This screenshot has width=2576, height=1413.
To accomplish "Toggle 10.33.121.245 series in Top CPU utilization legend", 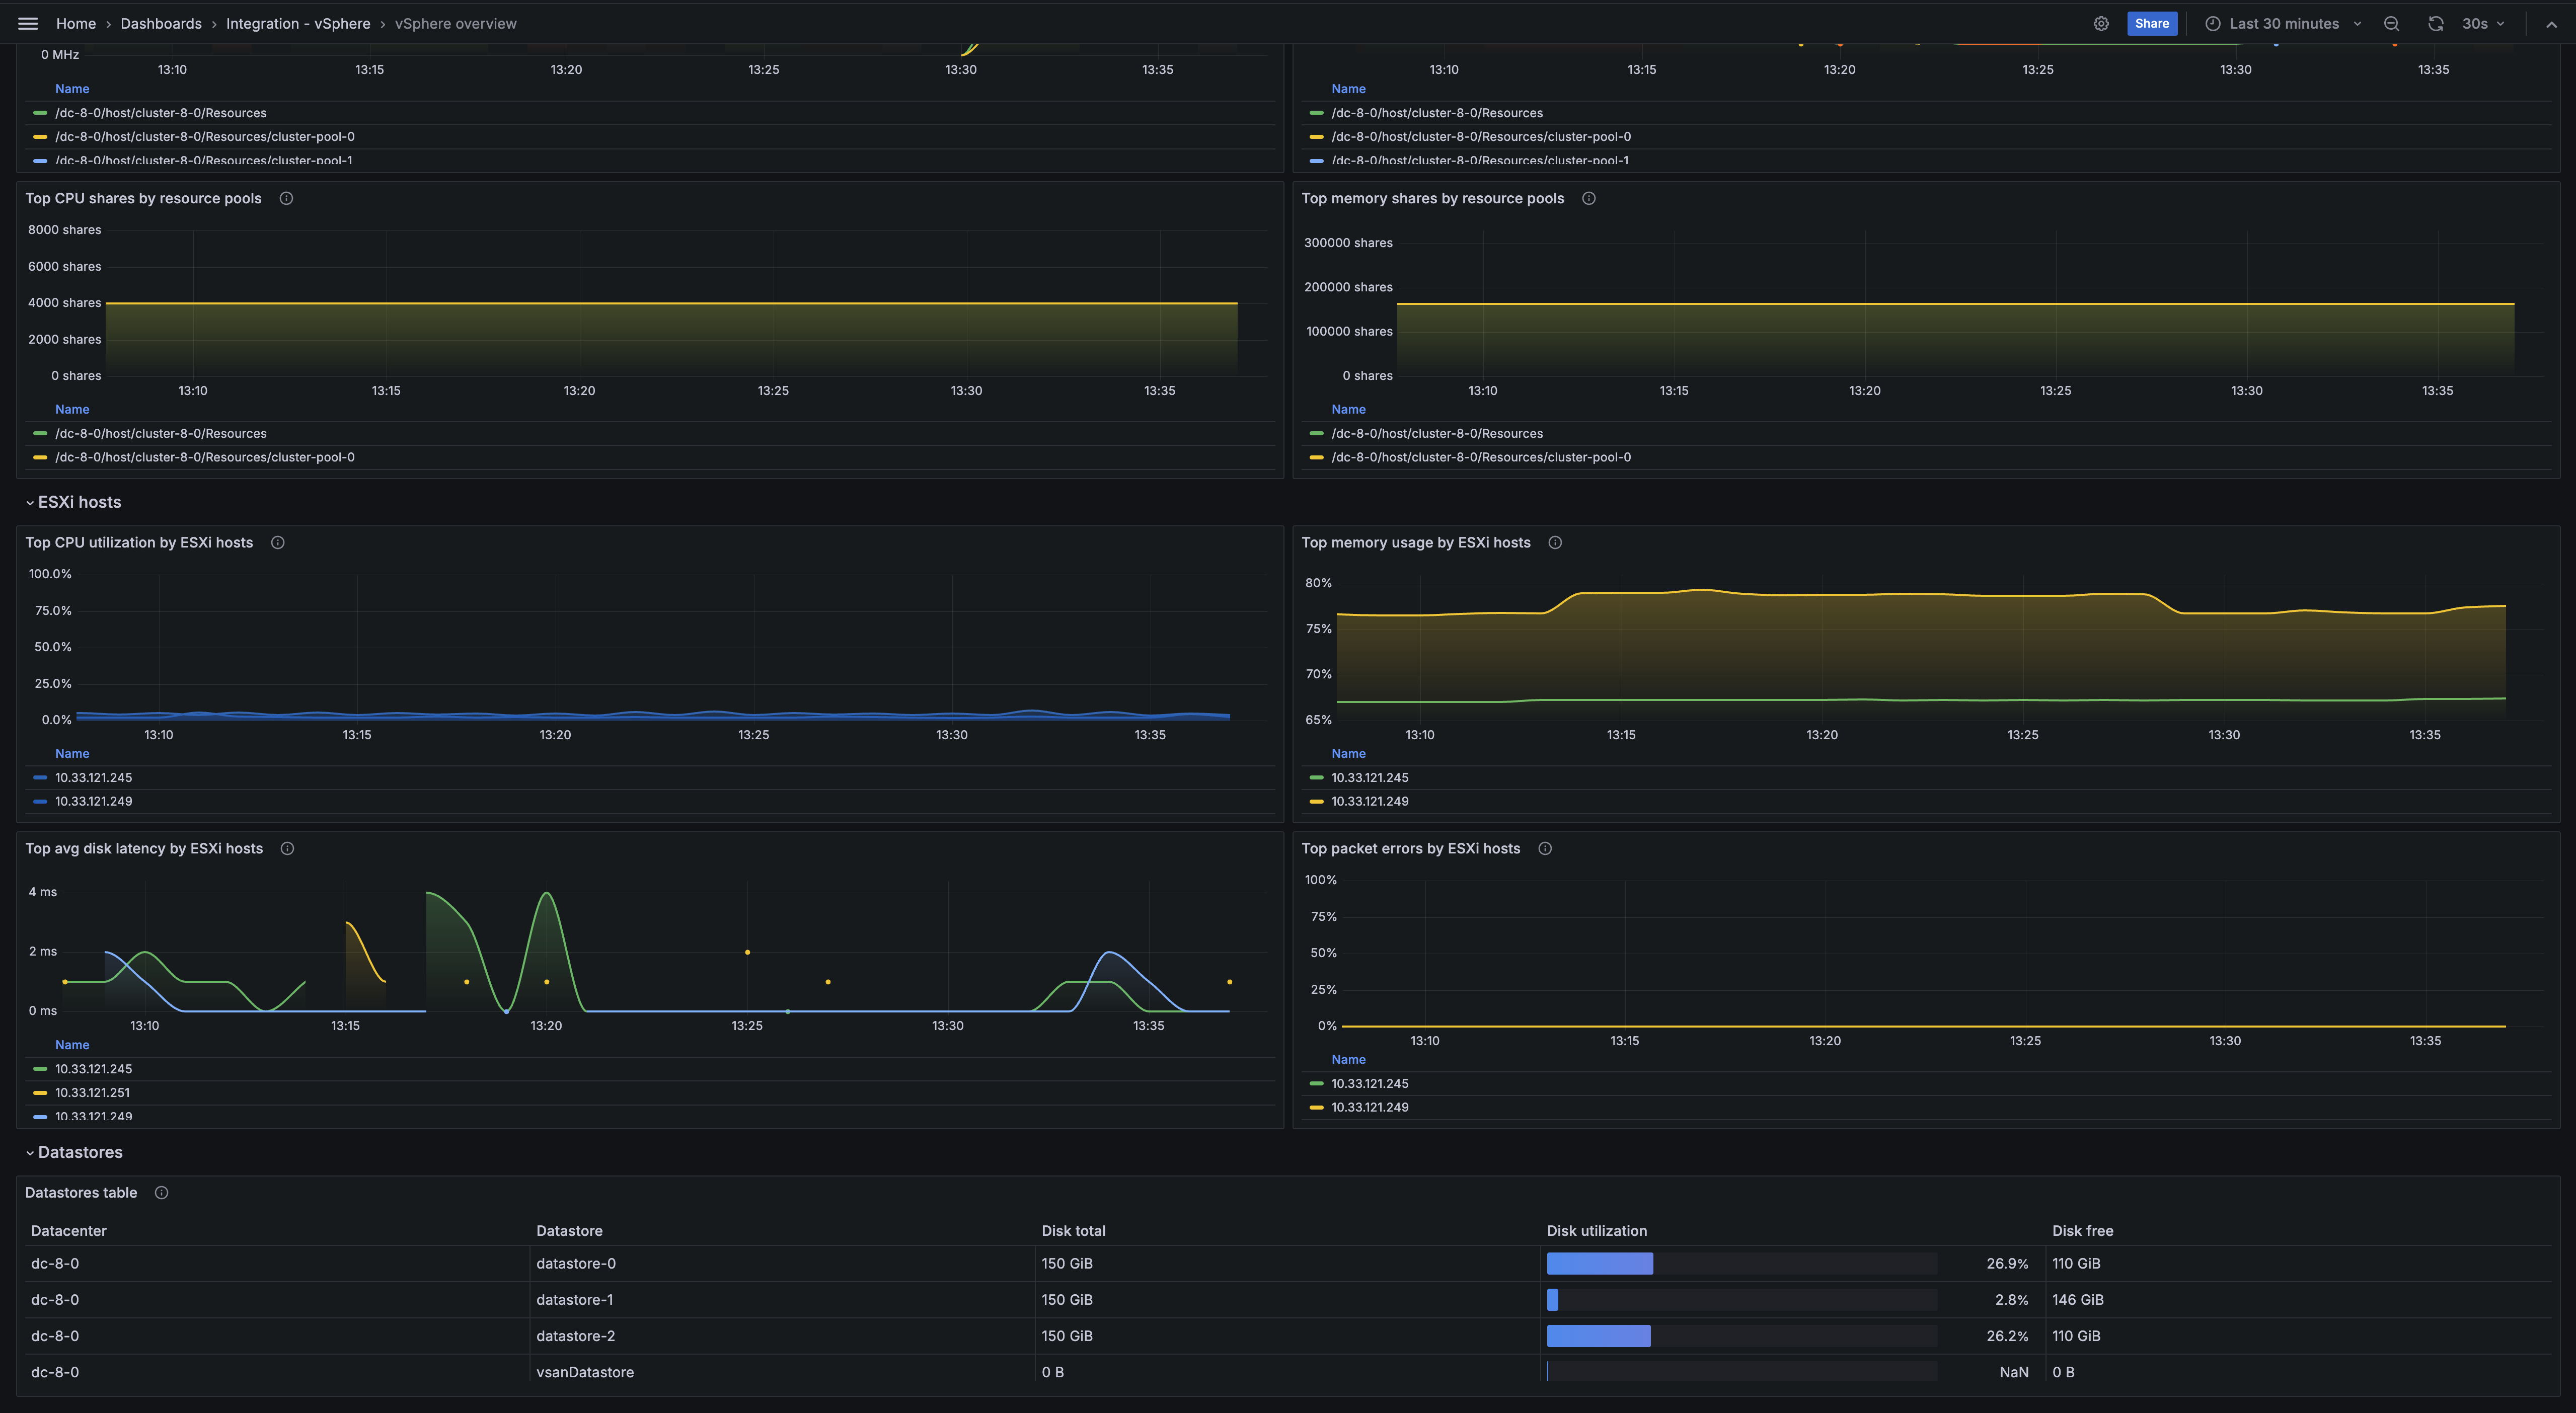I will (94, 777).
